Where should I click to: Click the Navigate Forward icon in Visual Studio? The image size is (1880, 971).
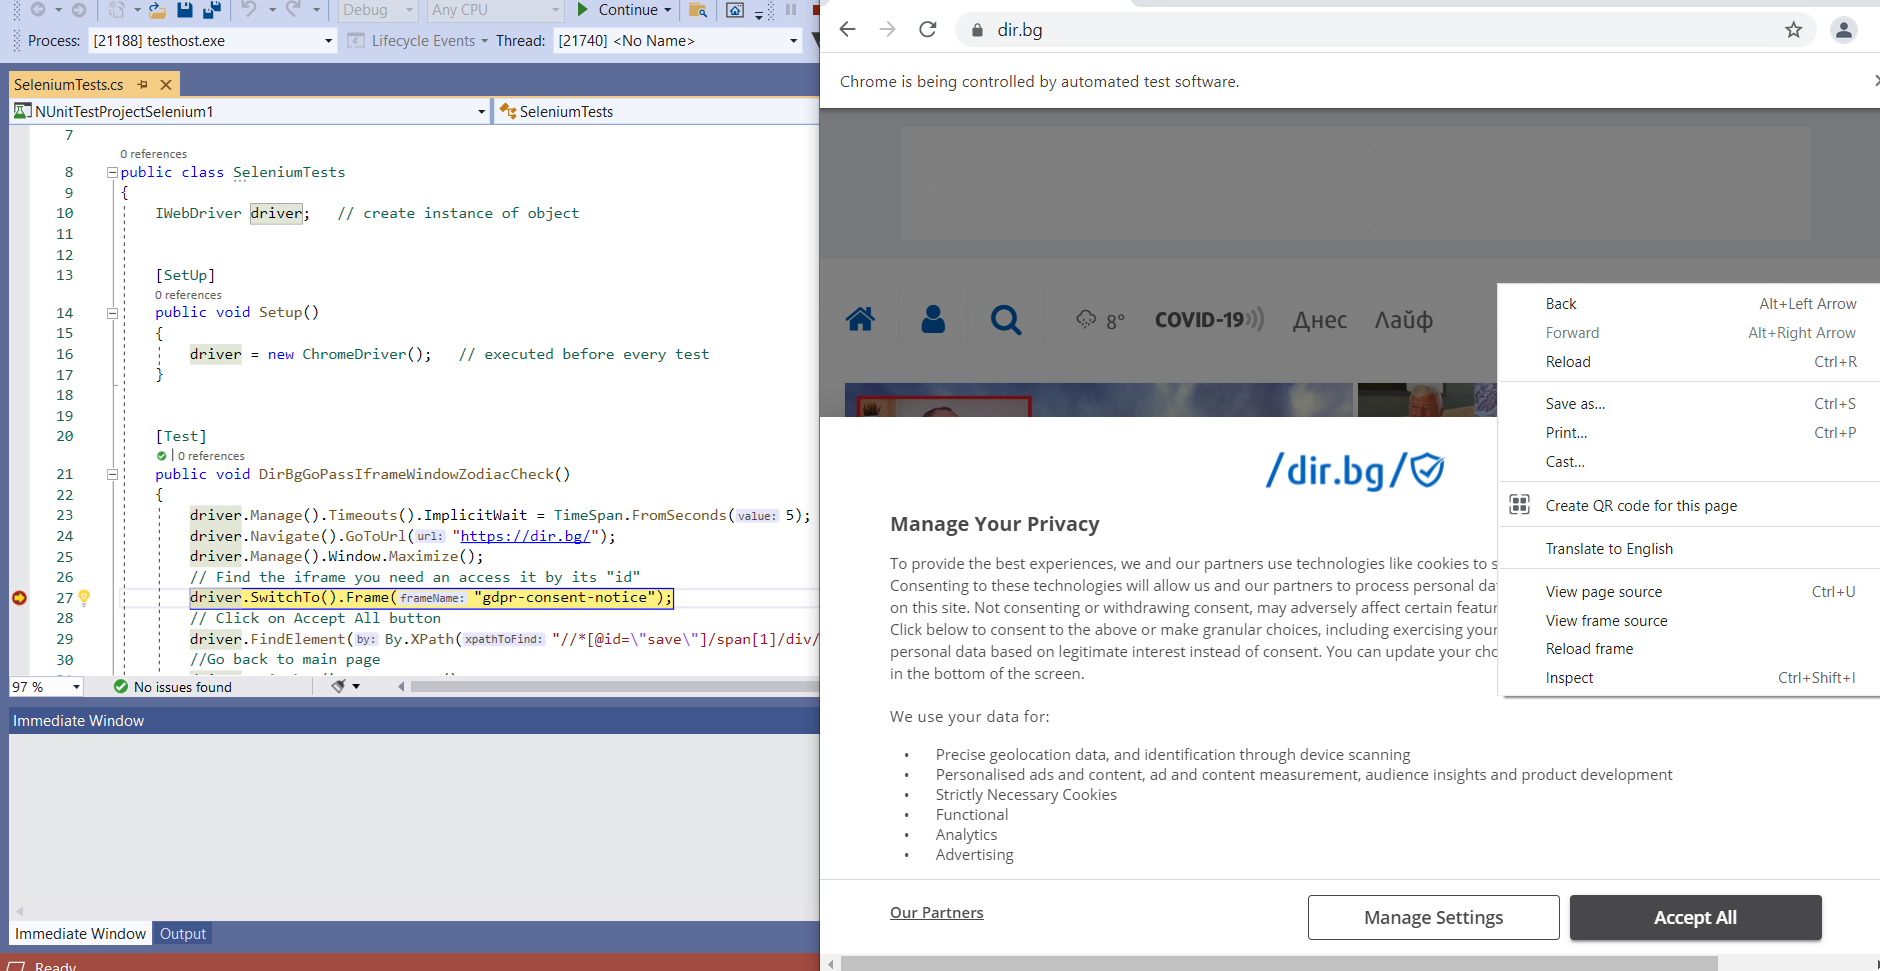pyautogui.click(x=78, y=9)
